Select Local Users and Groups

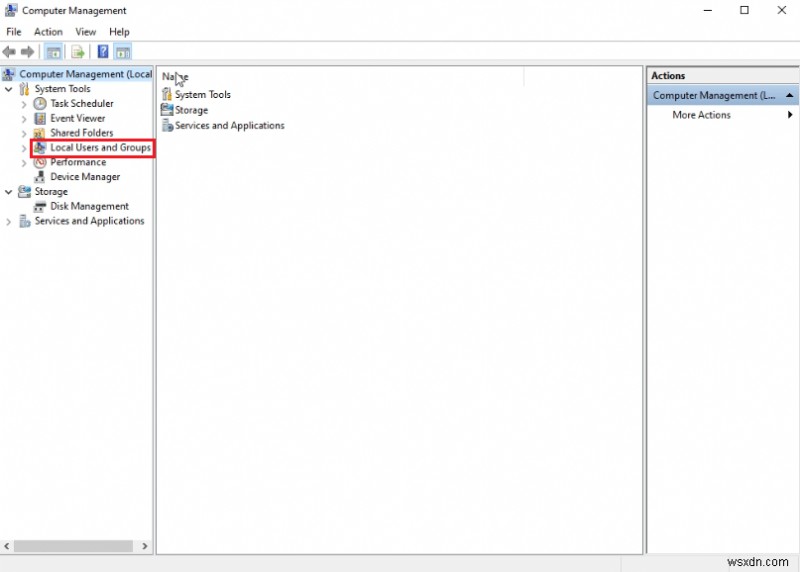[101, 147]
